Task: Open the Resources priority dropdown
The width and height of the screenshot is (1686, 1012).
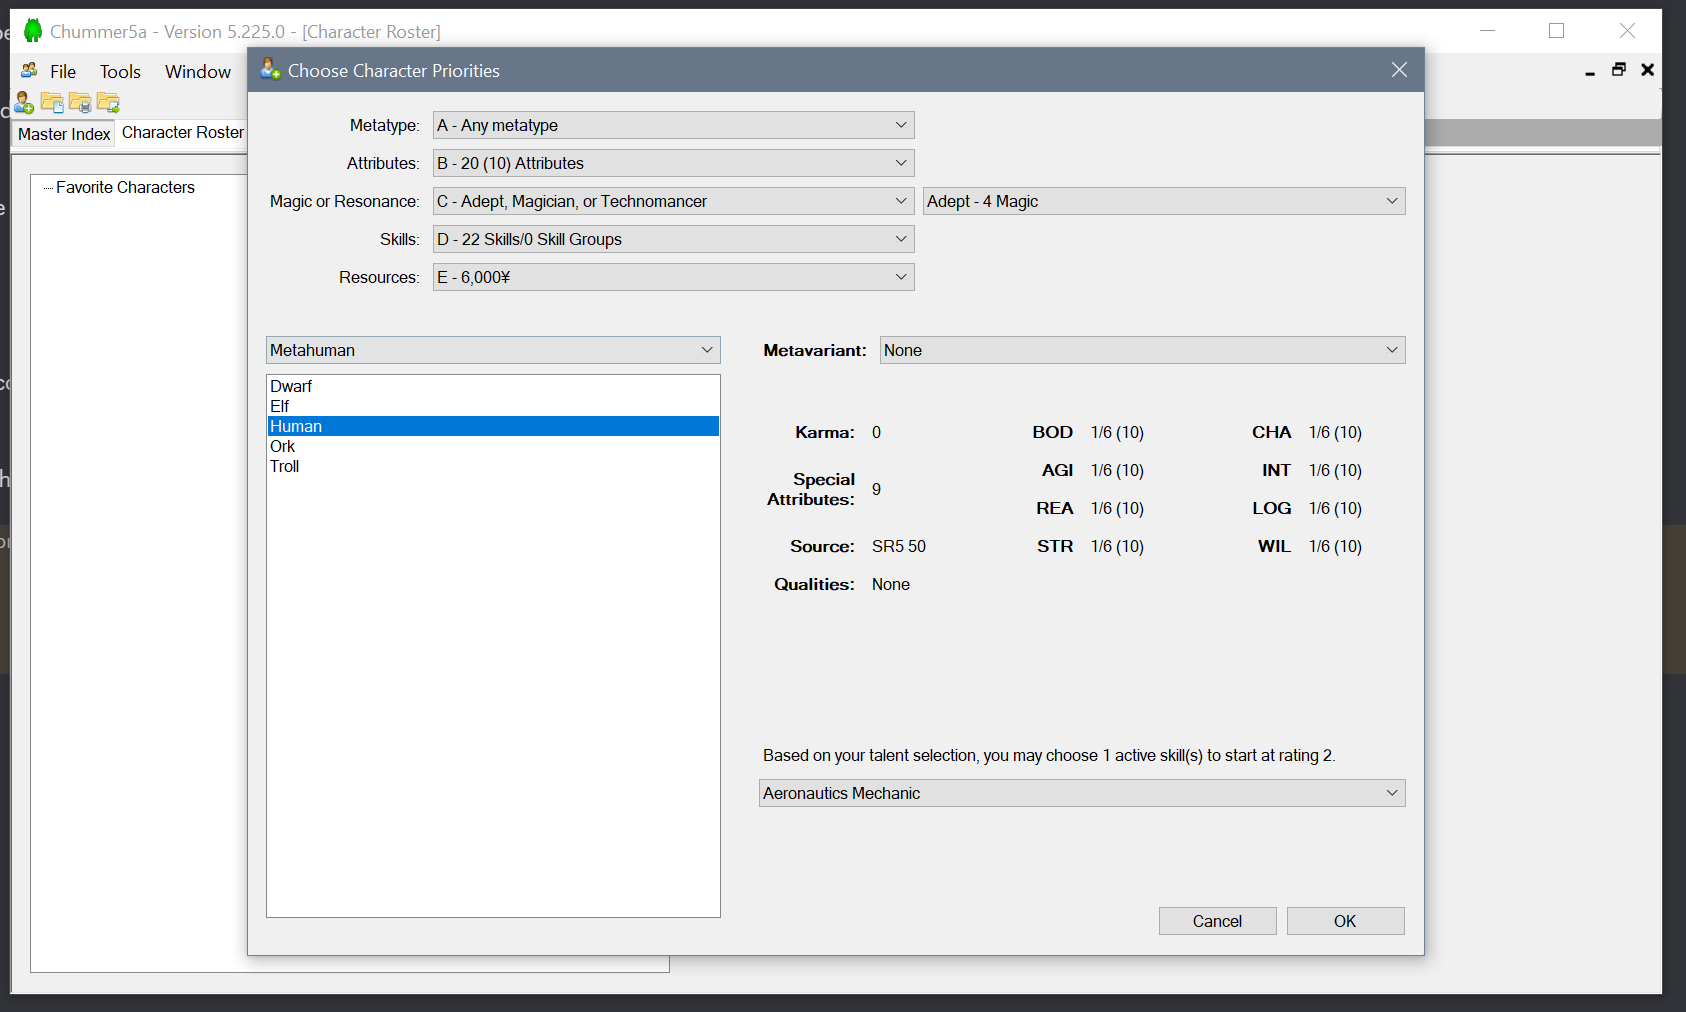Action: [673, 277]
